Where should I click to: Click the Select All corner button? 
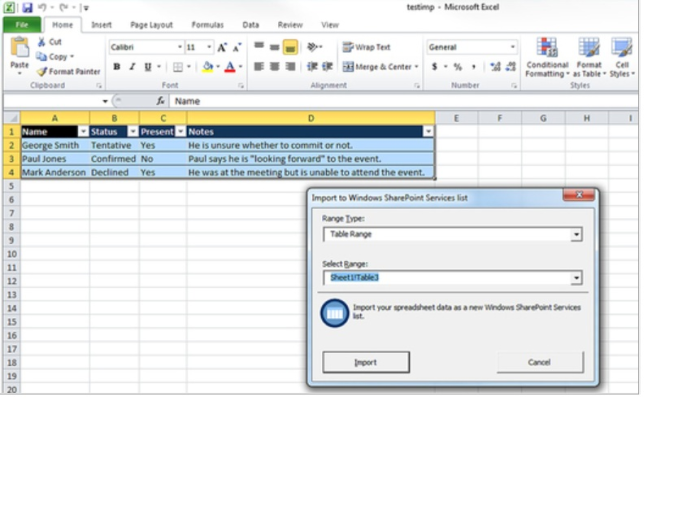tap(12, 118)
